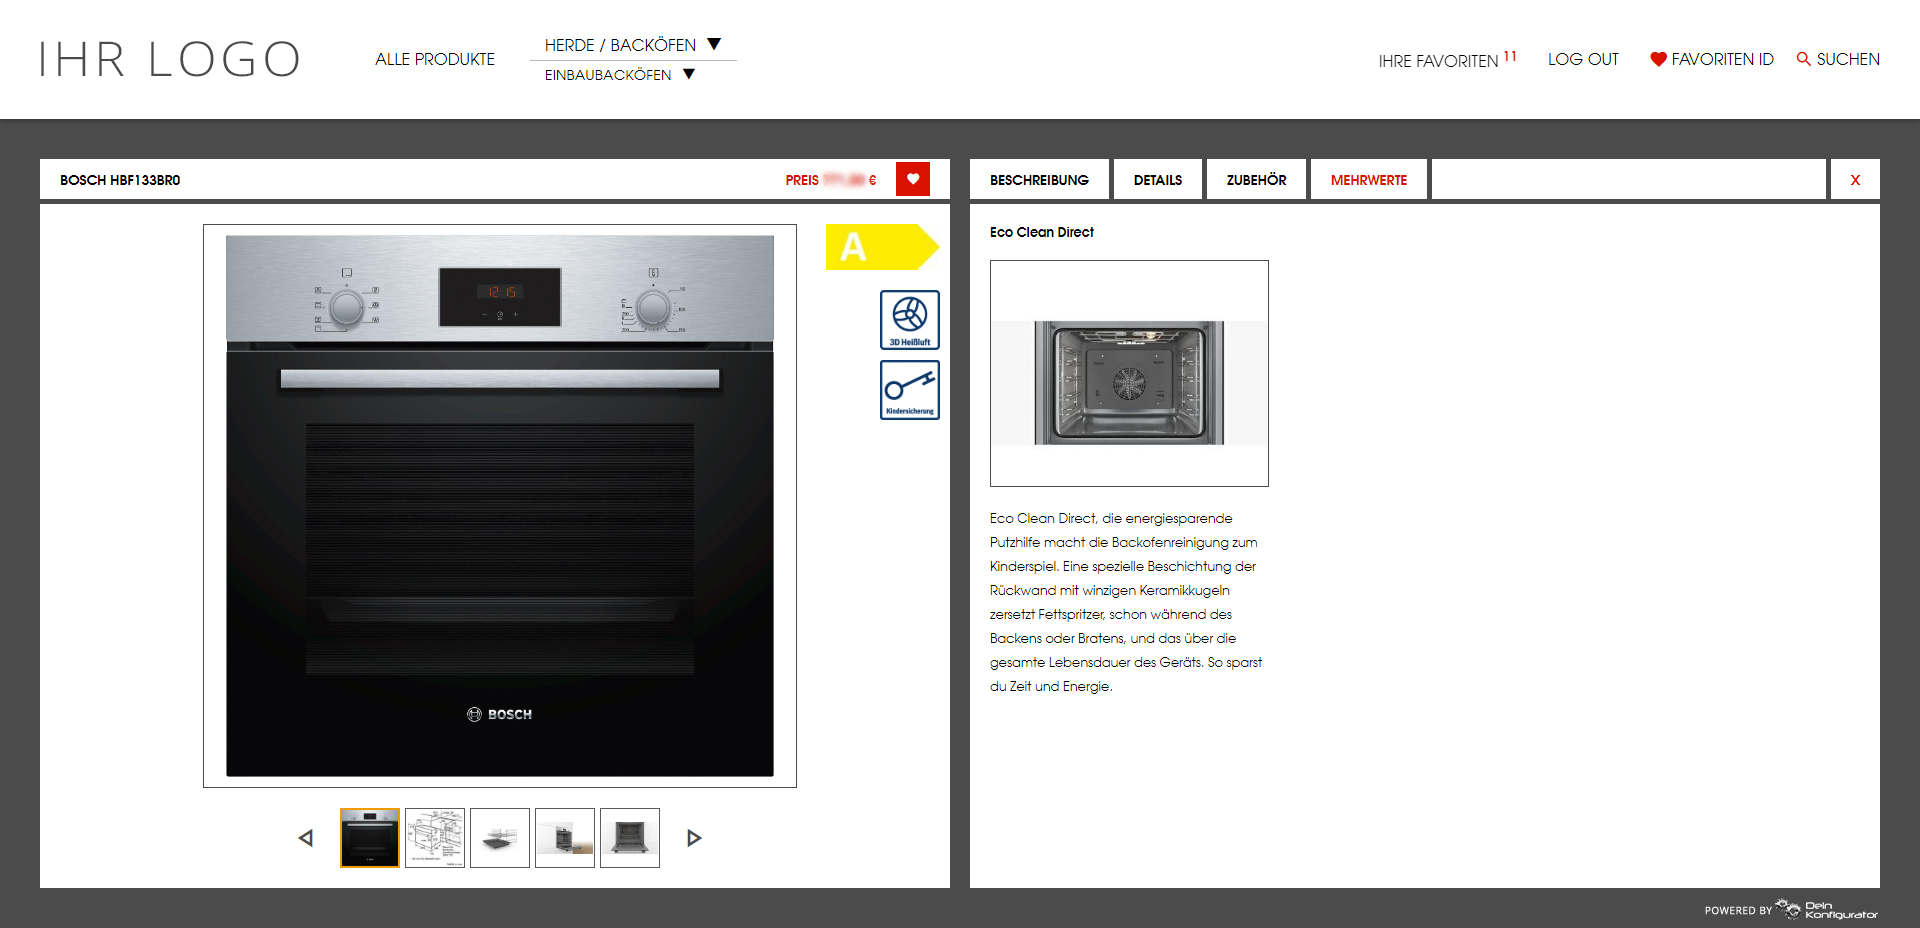Select the installation dimension drawing thumbnail
This screenshot has width=1920, height=928.
(x=435, y=838)
